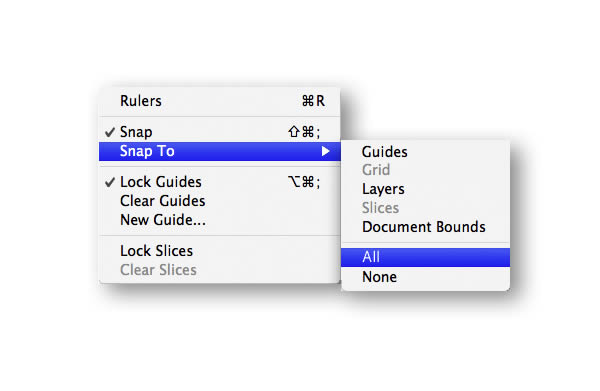600x391 pixels.
Task: Select Lock Slices
Action: 157,251
